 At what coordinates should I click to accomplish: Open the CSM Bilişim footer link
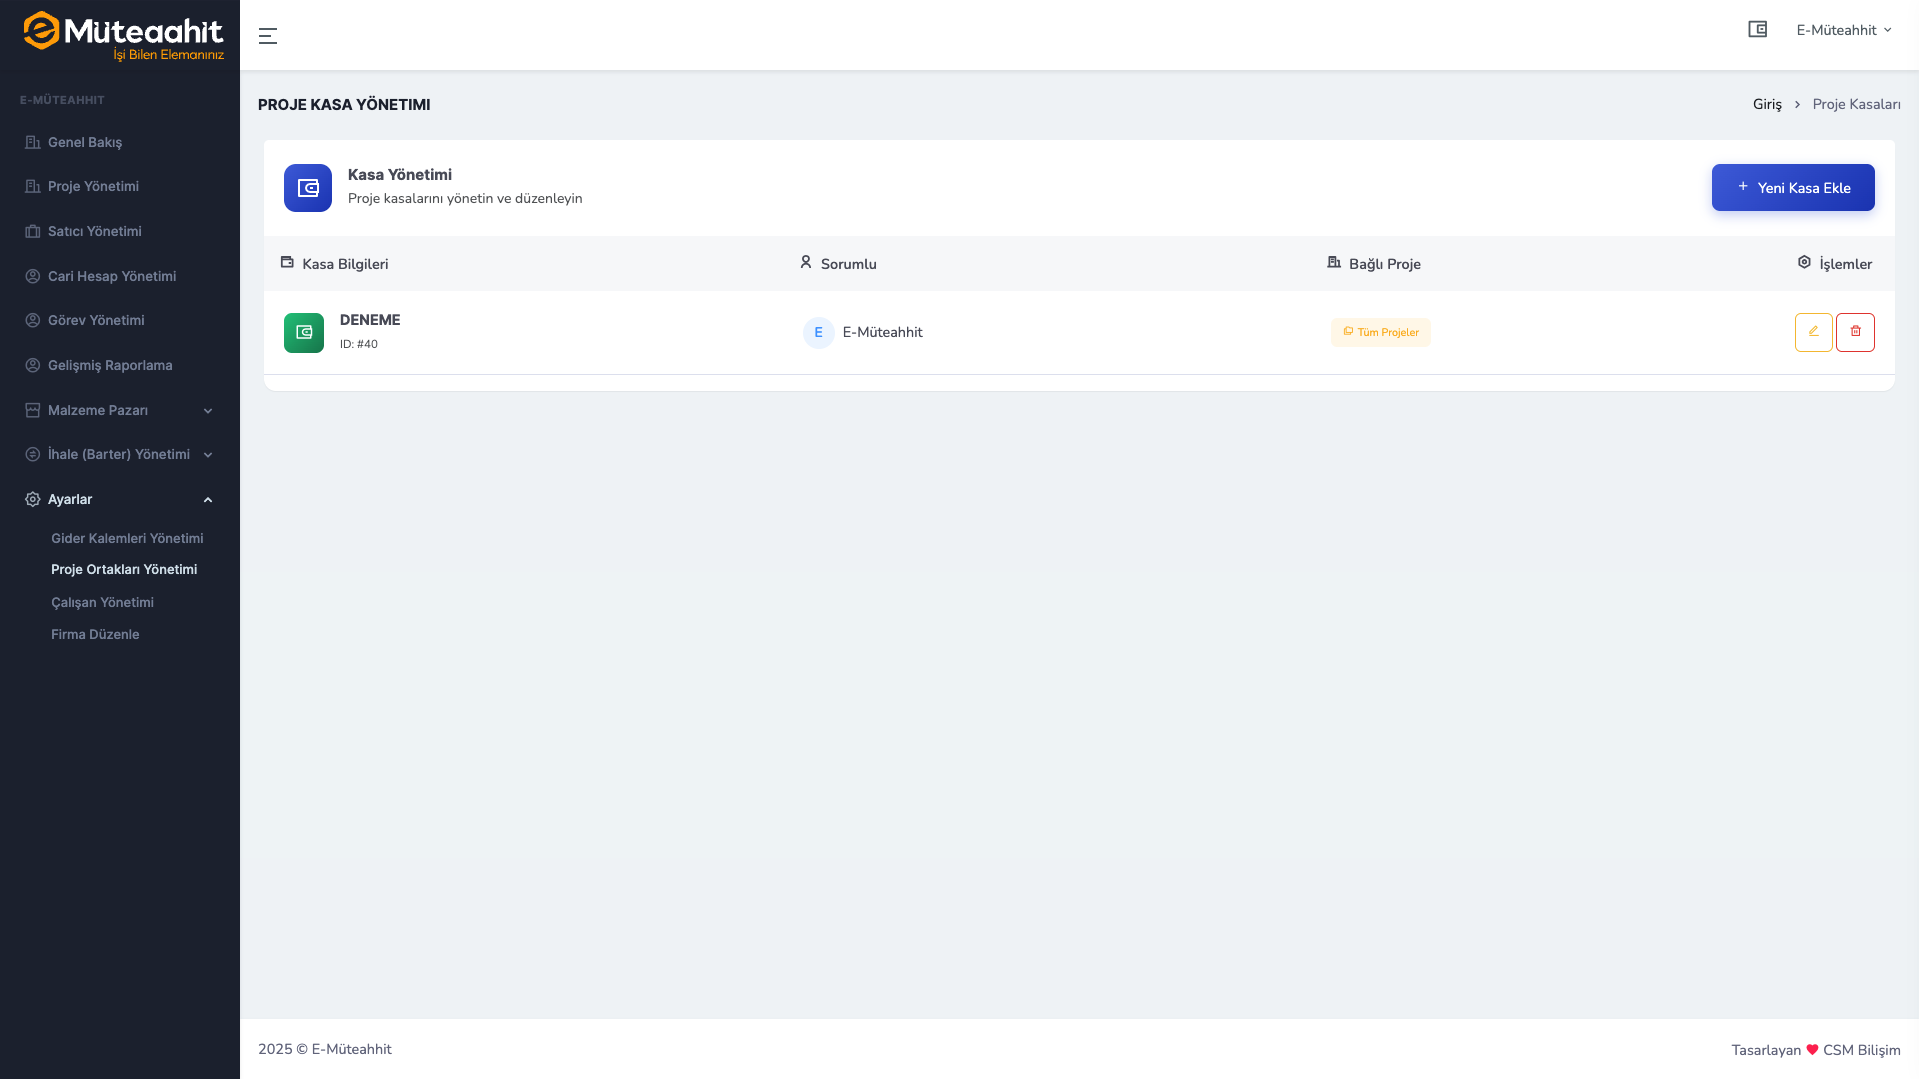[x=1861, y=1050]
